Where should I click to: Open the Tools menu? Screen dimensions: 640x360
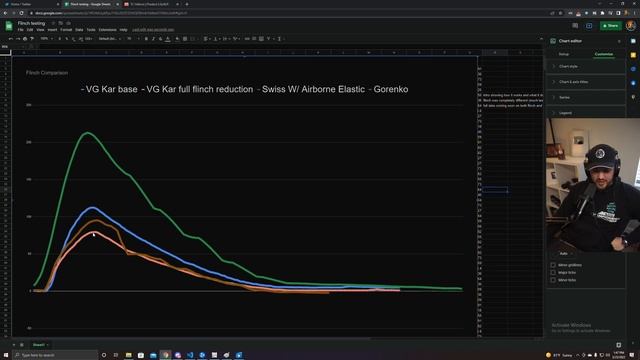pos(91,30)
